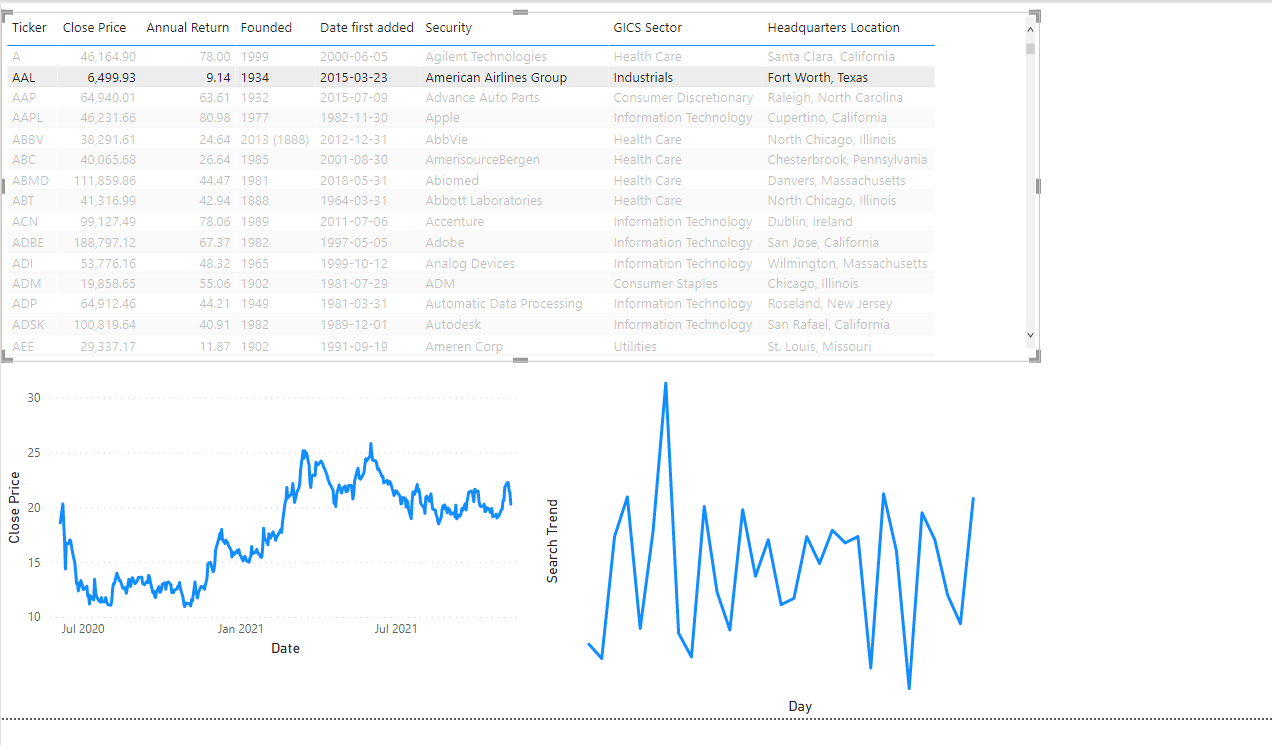The height and width of the screenshot is (745, 1272).
Task: Select the ABBV ticker cell
Action: (28, 140)
